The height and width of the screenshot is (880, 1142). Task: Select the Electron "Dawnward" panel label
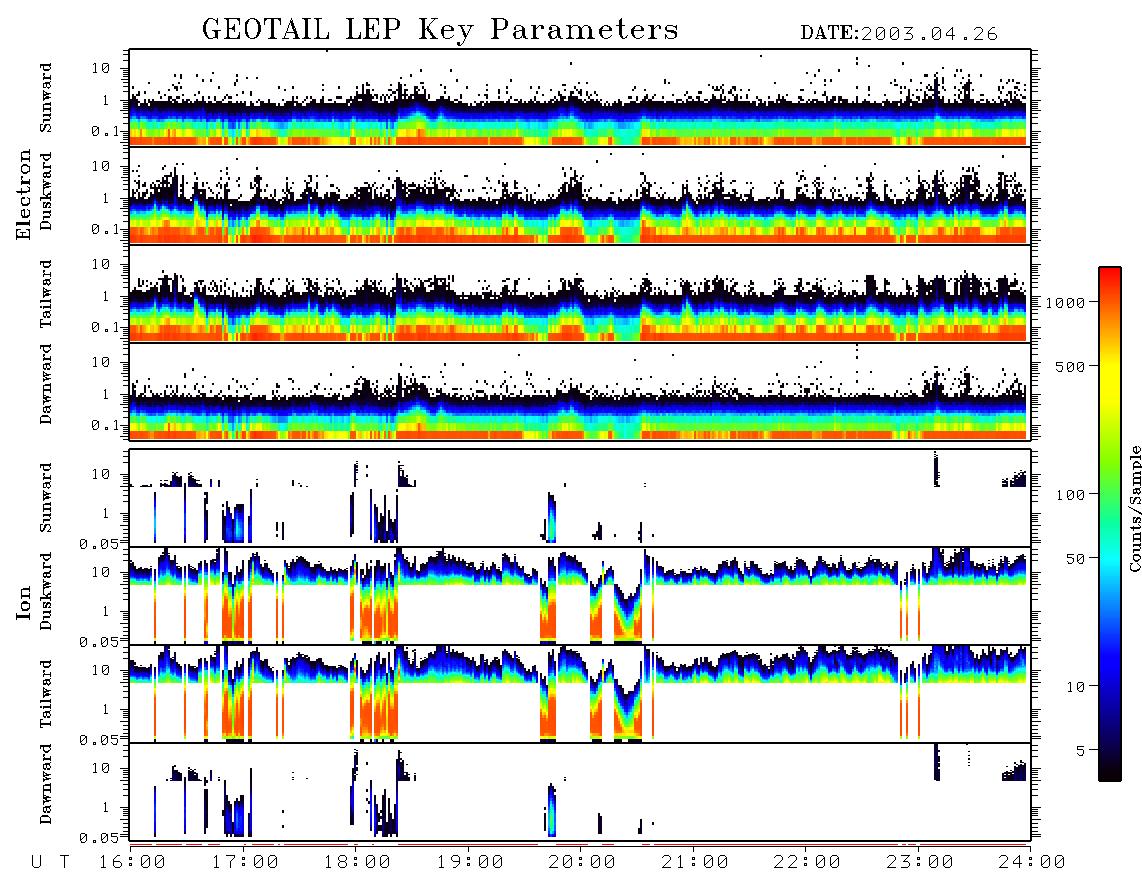coord(46,385)
